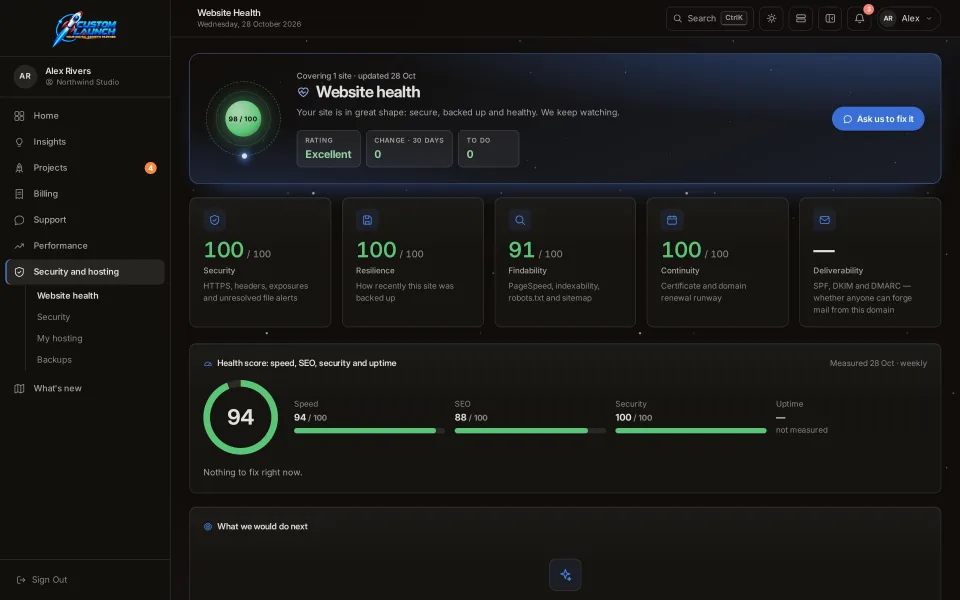
Task: Open the Performance page
Action: 85,246
